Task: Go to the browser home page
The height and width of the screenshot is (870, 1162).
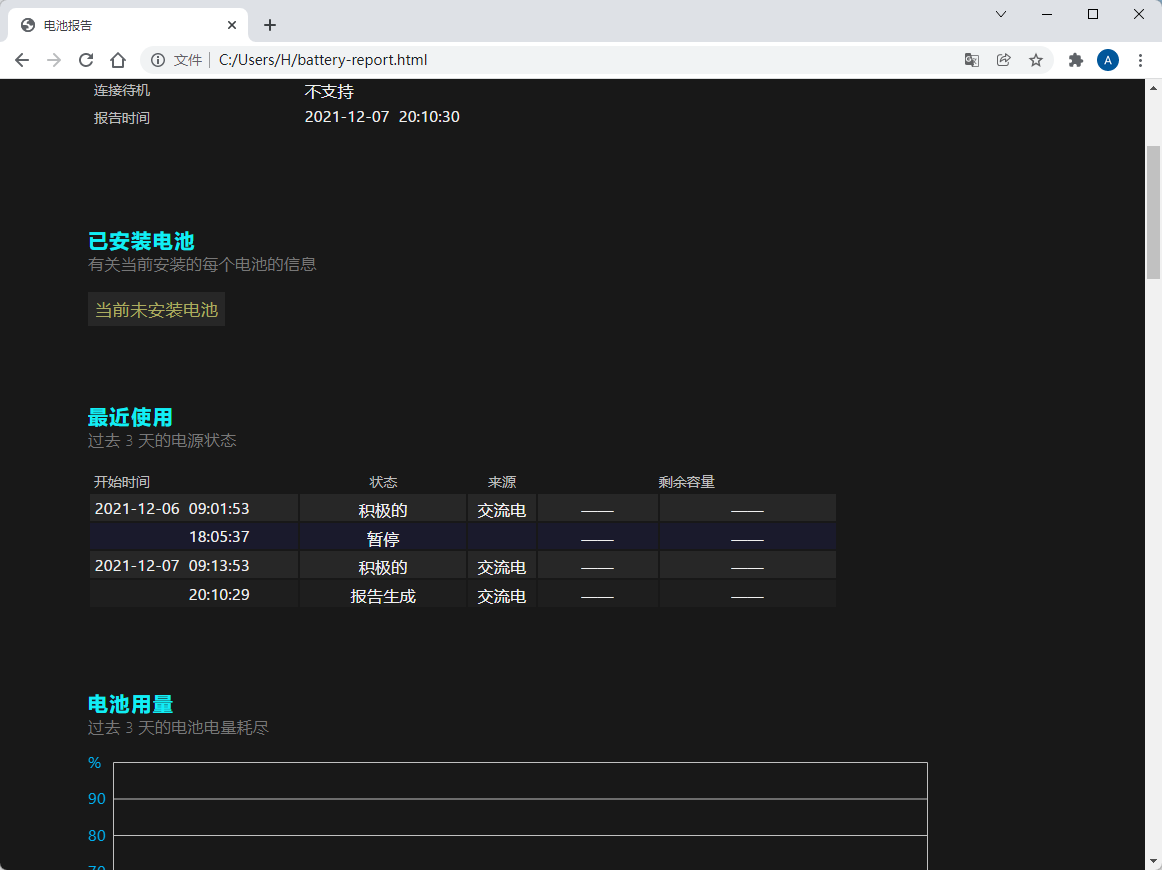Action: tap(118, 60)
